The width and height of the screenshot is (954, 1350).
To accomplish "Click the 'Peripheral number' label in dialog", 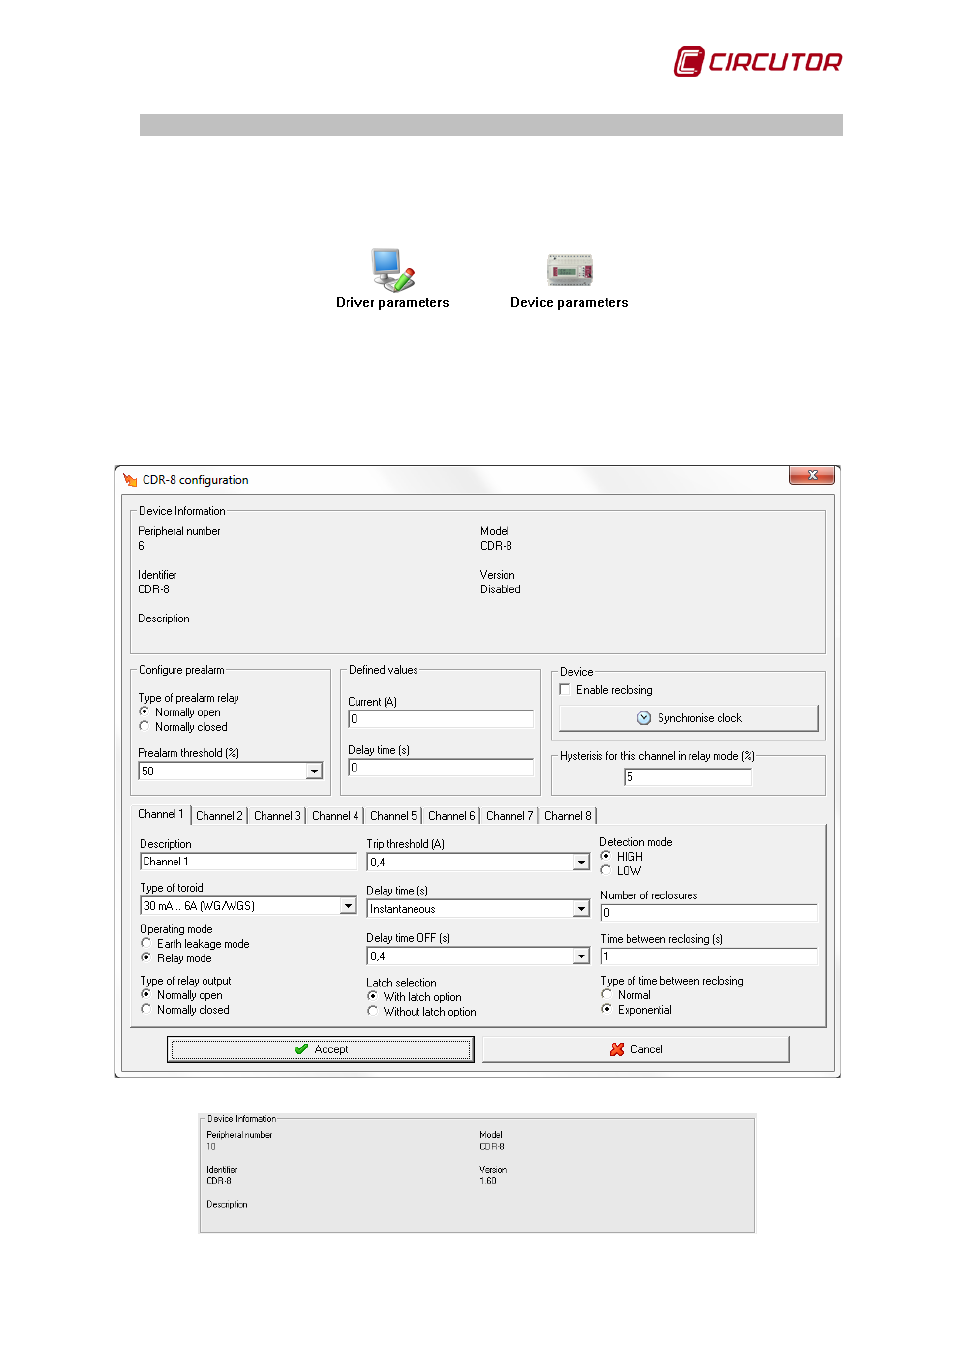I will point(179,531).
